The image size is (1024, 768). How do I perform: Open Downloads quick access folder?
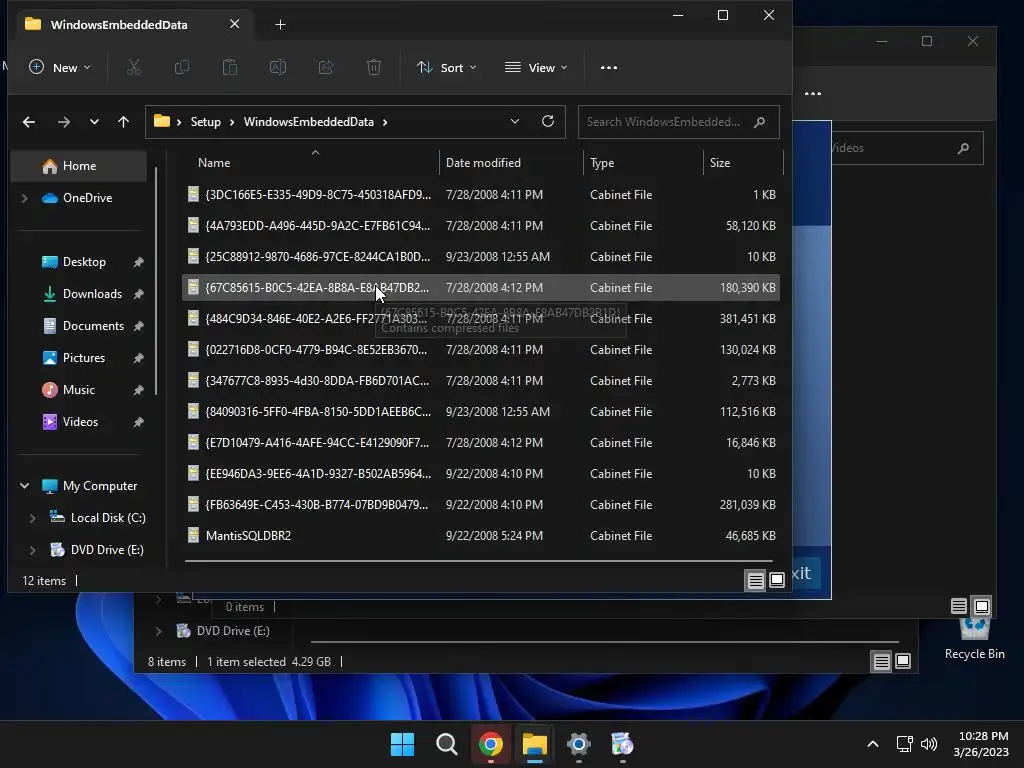click(x=91, y=294)
